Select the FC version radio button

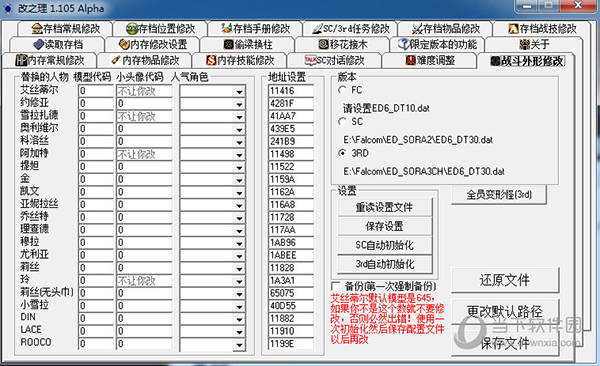tap(342, 90)
